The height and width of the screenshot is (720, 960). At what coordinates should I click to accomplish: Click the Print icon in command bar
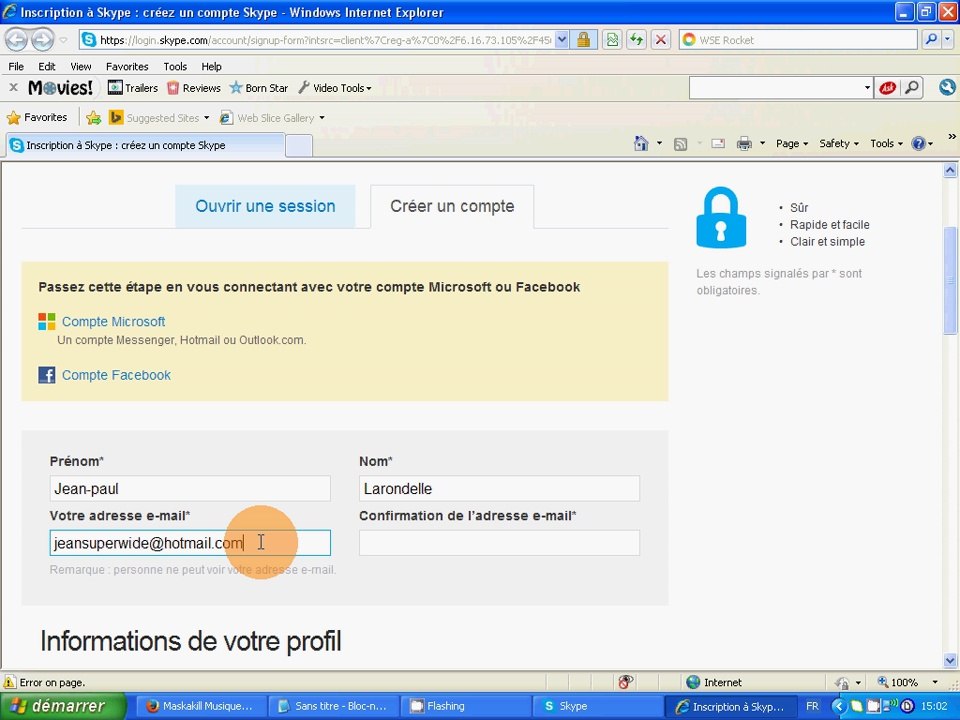[x=744, y=144]
